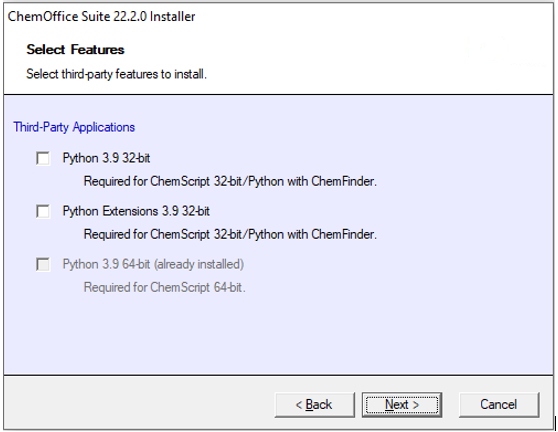Click the Required for ChemScript 64-bit description

[164, 288]
